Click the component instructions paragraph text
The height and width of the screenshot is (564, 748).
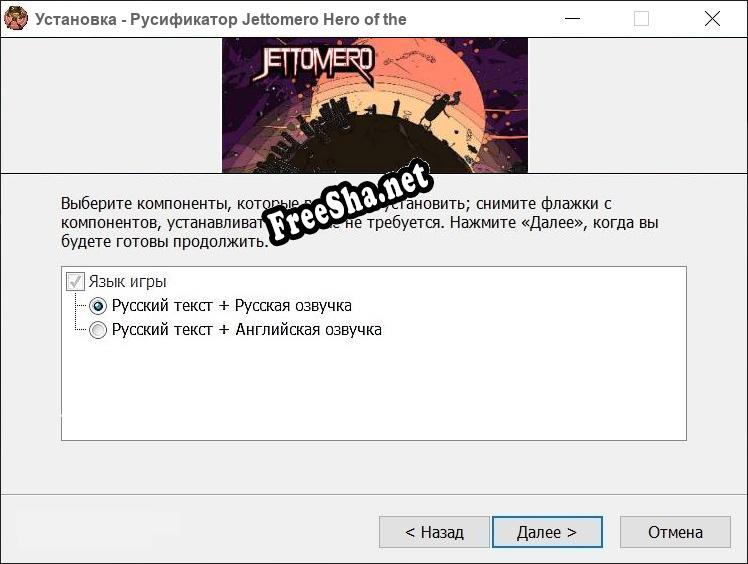click(x=360, y=222)
